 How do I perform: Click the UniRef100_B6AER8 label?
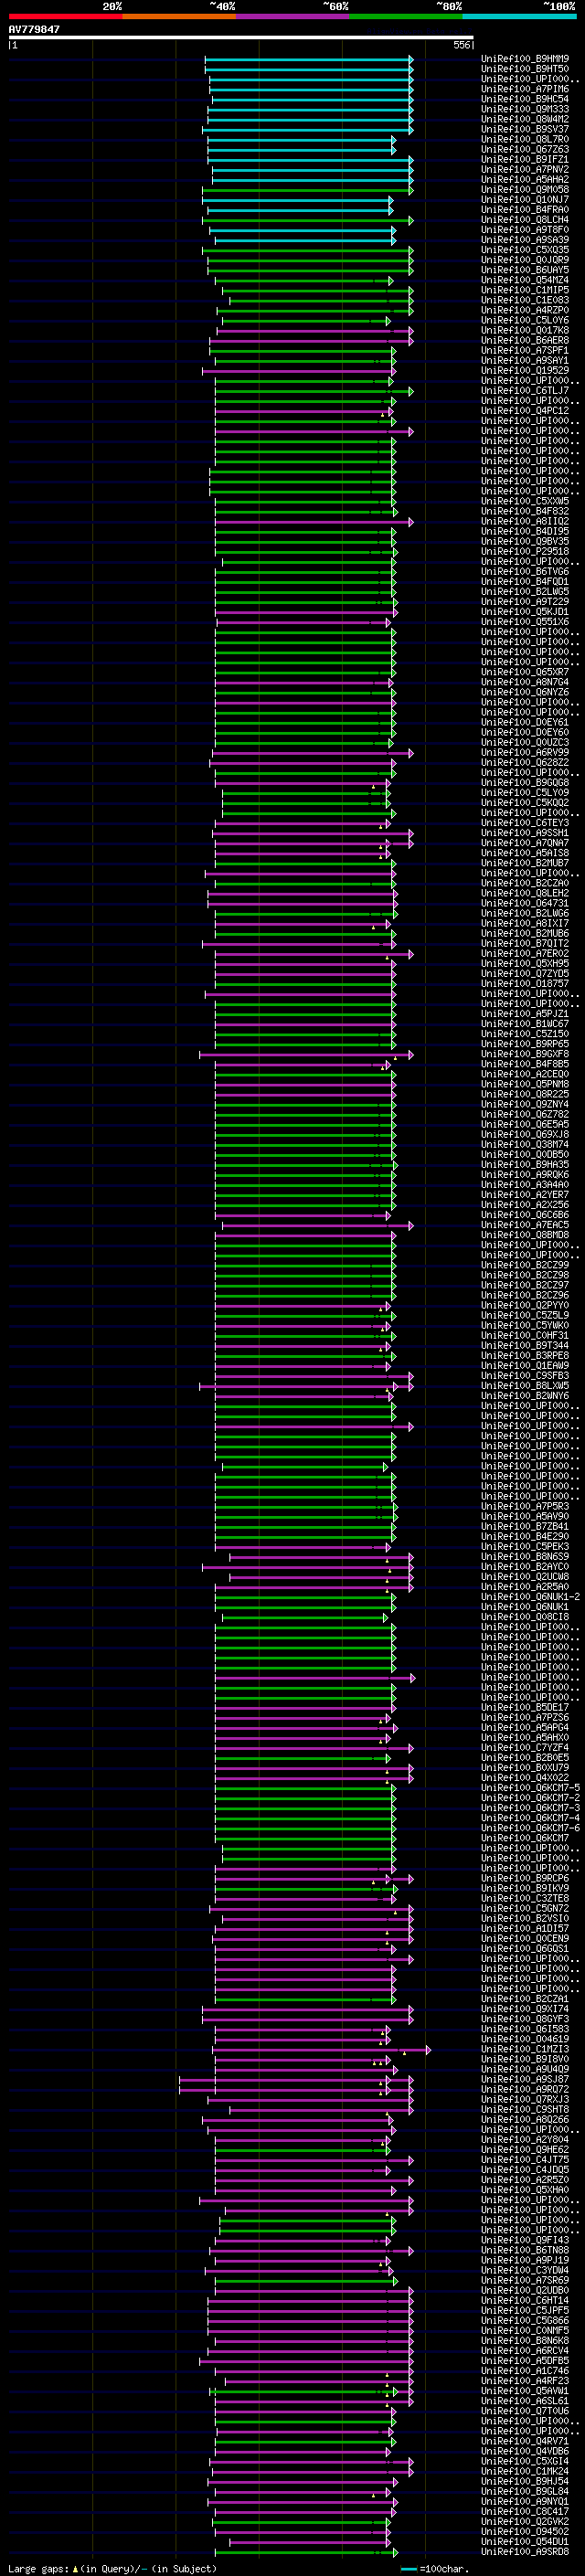coord(525,340)
